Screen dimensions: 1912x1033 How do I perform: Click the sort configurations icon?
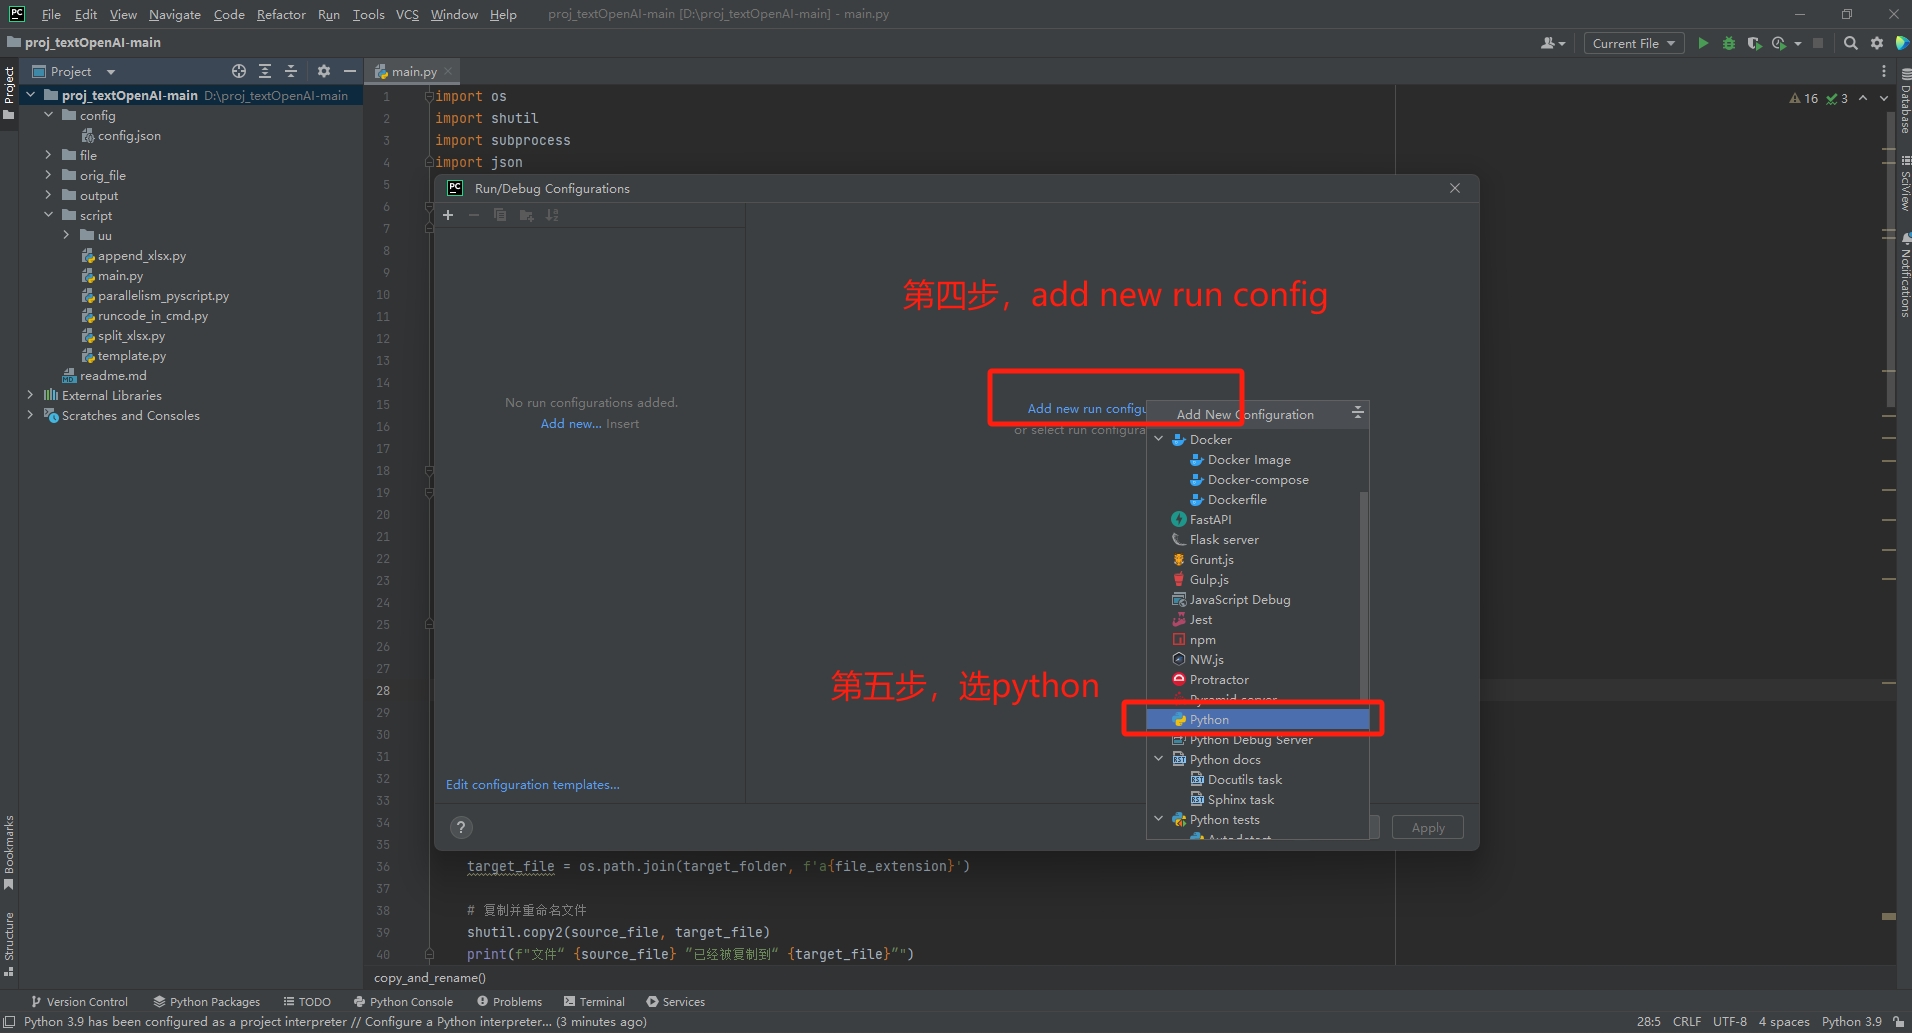tap(552, 215)
